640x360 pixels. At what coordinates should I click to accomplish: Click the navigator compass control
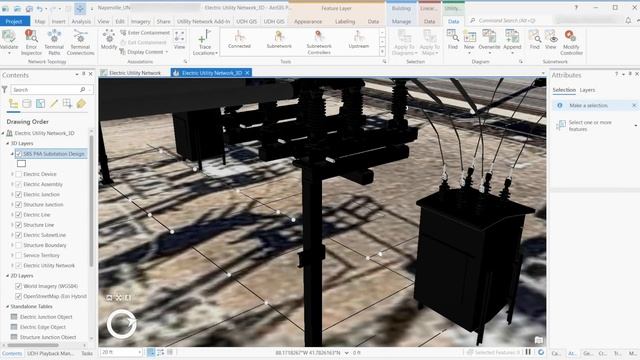pos(121,324)
